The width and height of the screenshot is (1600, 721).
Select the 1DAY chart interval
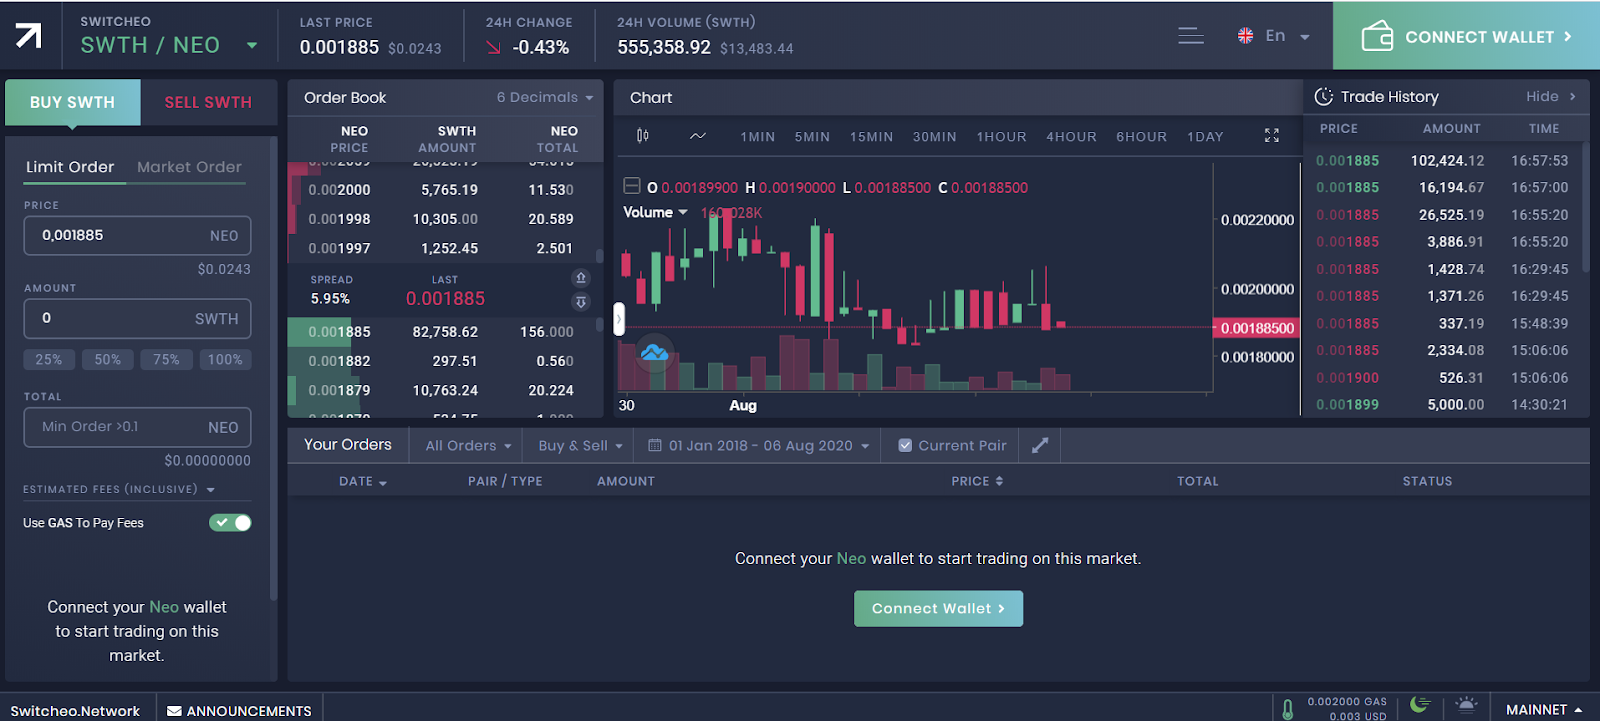click(x=1205, y=137)
